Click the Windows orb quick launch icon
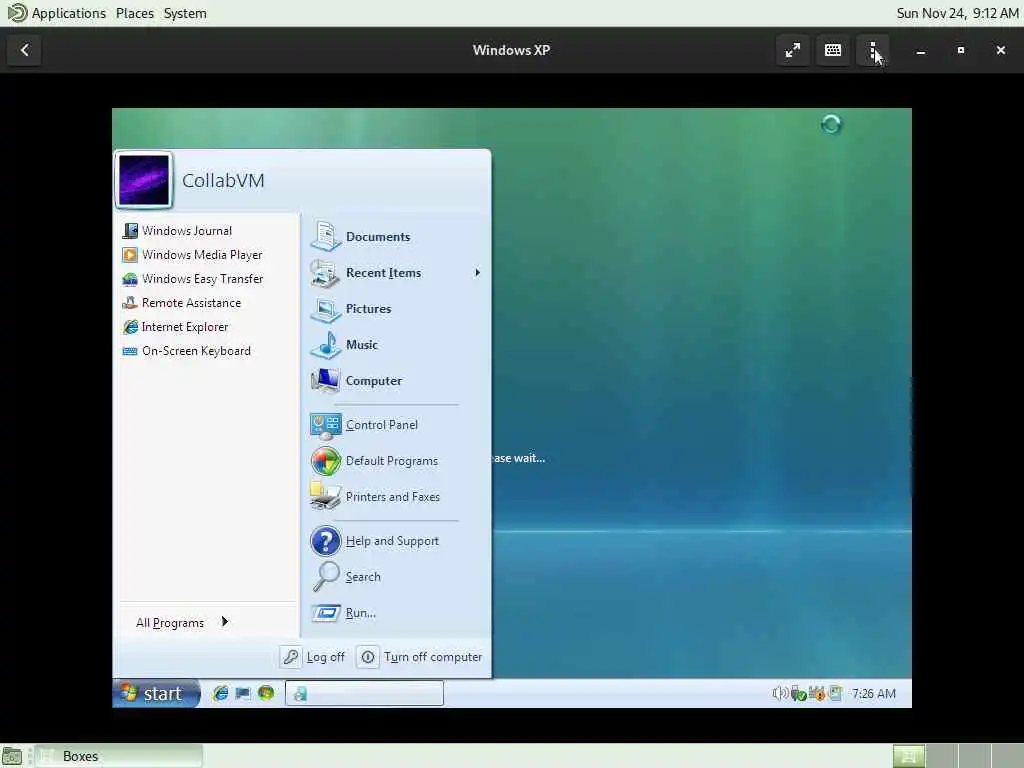Screen dimensions: 1024x768 click(x=266, y=693)
